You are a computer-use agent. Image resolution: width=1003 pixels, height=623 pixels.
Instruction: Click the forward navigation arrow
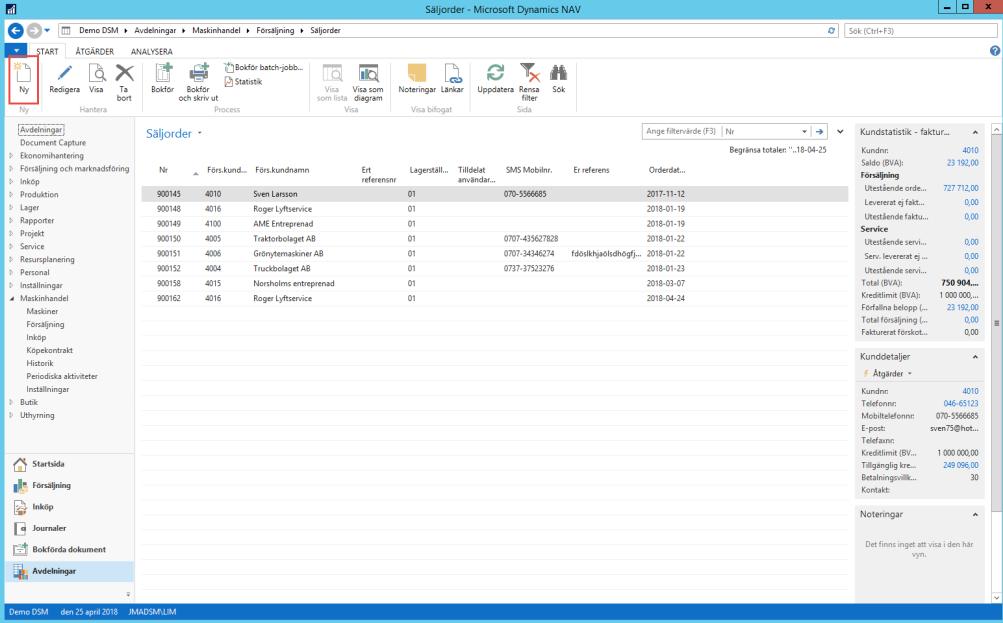pos(34,30)
